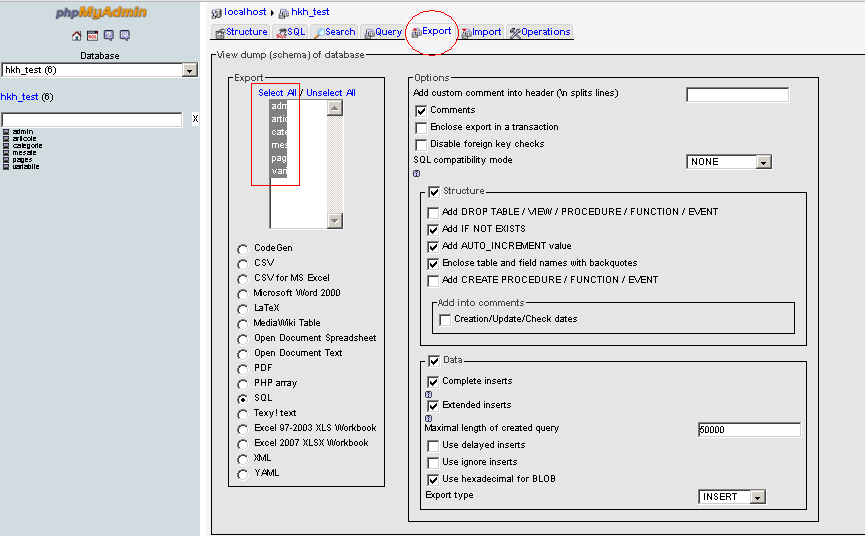Screen dimensions: 865x536
Task: Enable Add CREATE PROCEDURE option
Action: [x=433, y=281]
